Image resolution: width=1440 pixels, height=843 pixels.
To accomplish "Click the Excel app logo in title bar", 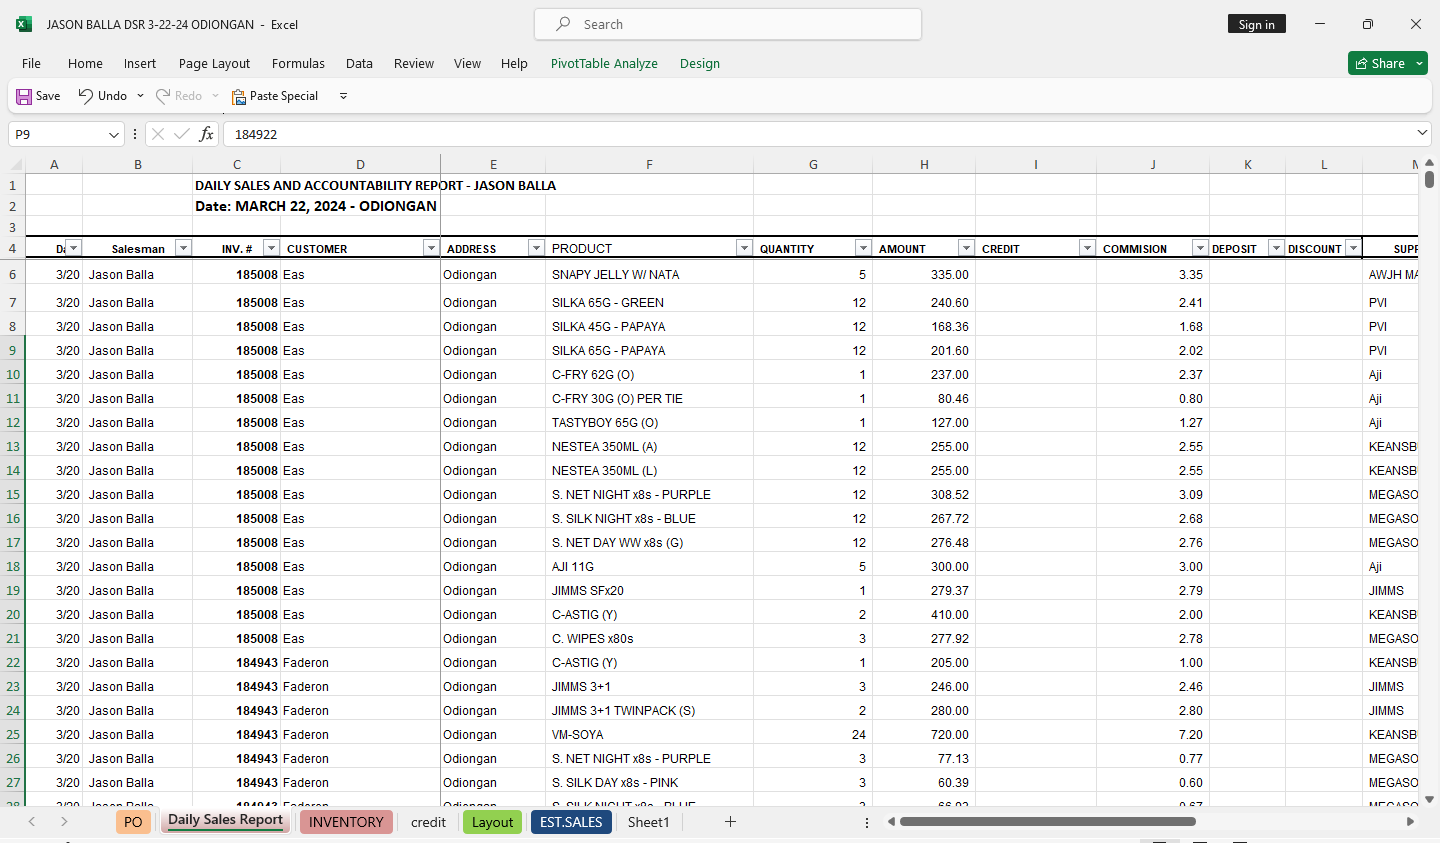I will pyautogui.click(x=24, y=24).
